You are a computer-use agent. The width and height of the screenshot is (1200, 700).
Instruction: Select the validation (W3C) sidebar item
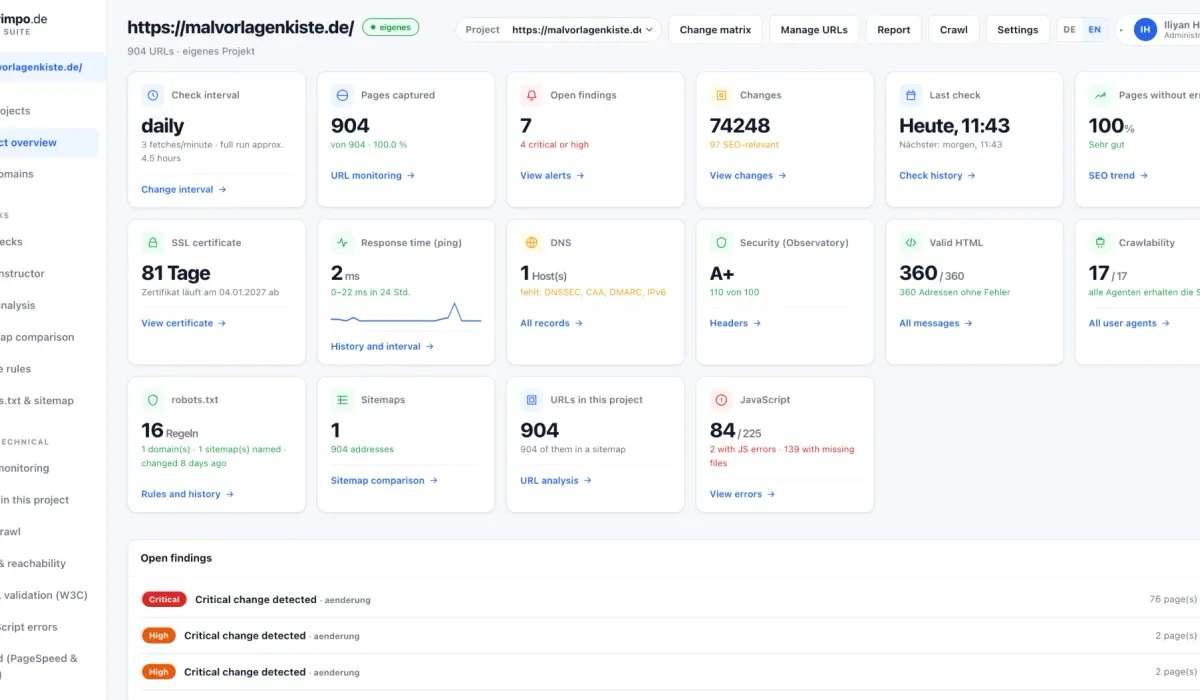(x=44, y=595)
